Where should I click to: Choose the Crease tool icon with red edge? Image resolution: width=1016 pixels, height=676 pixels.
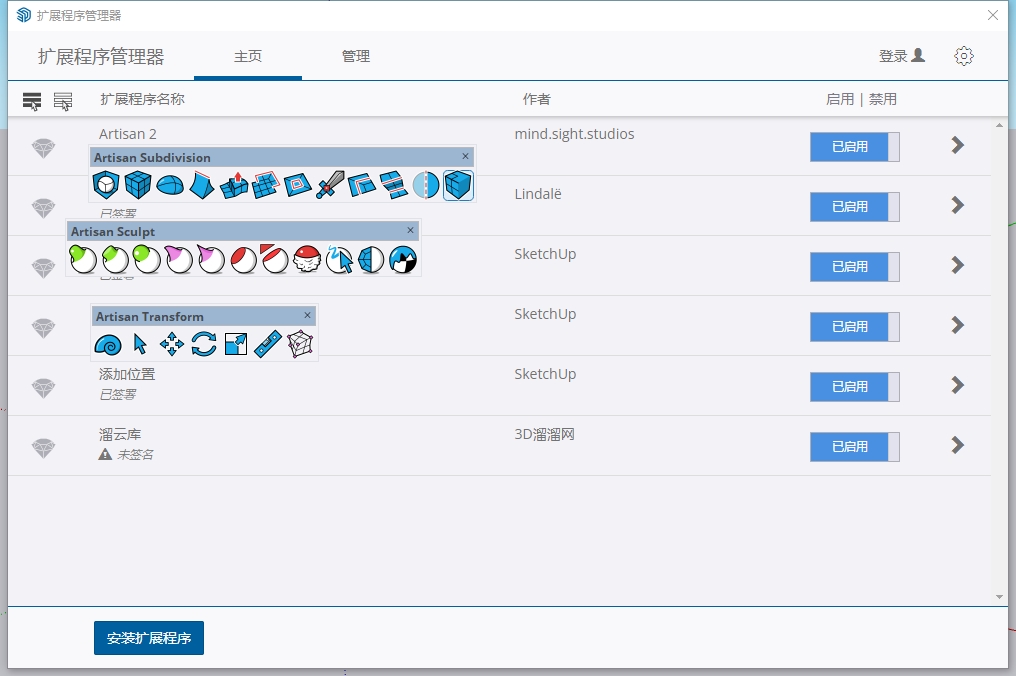(x=202, y=185)
